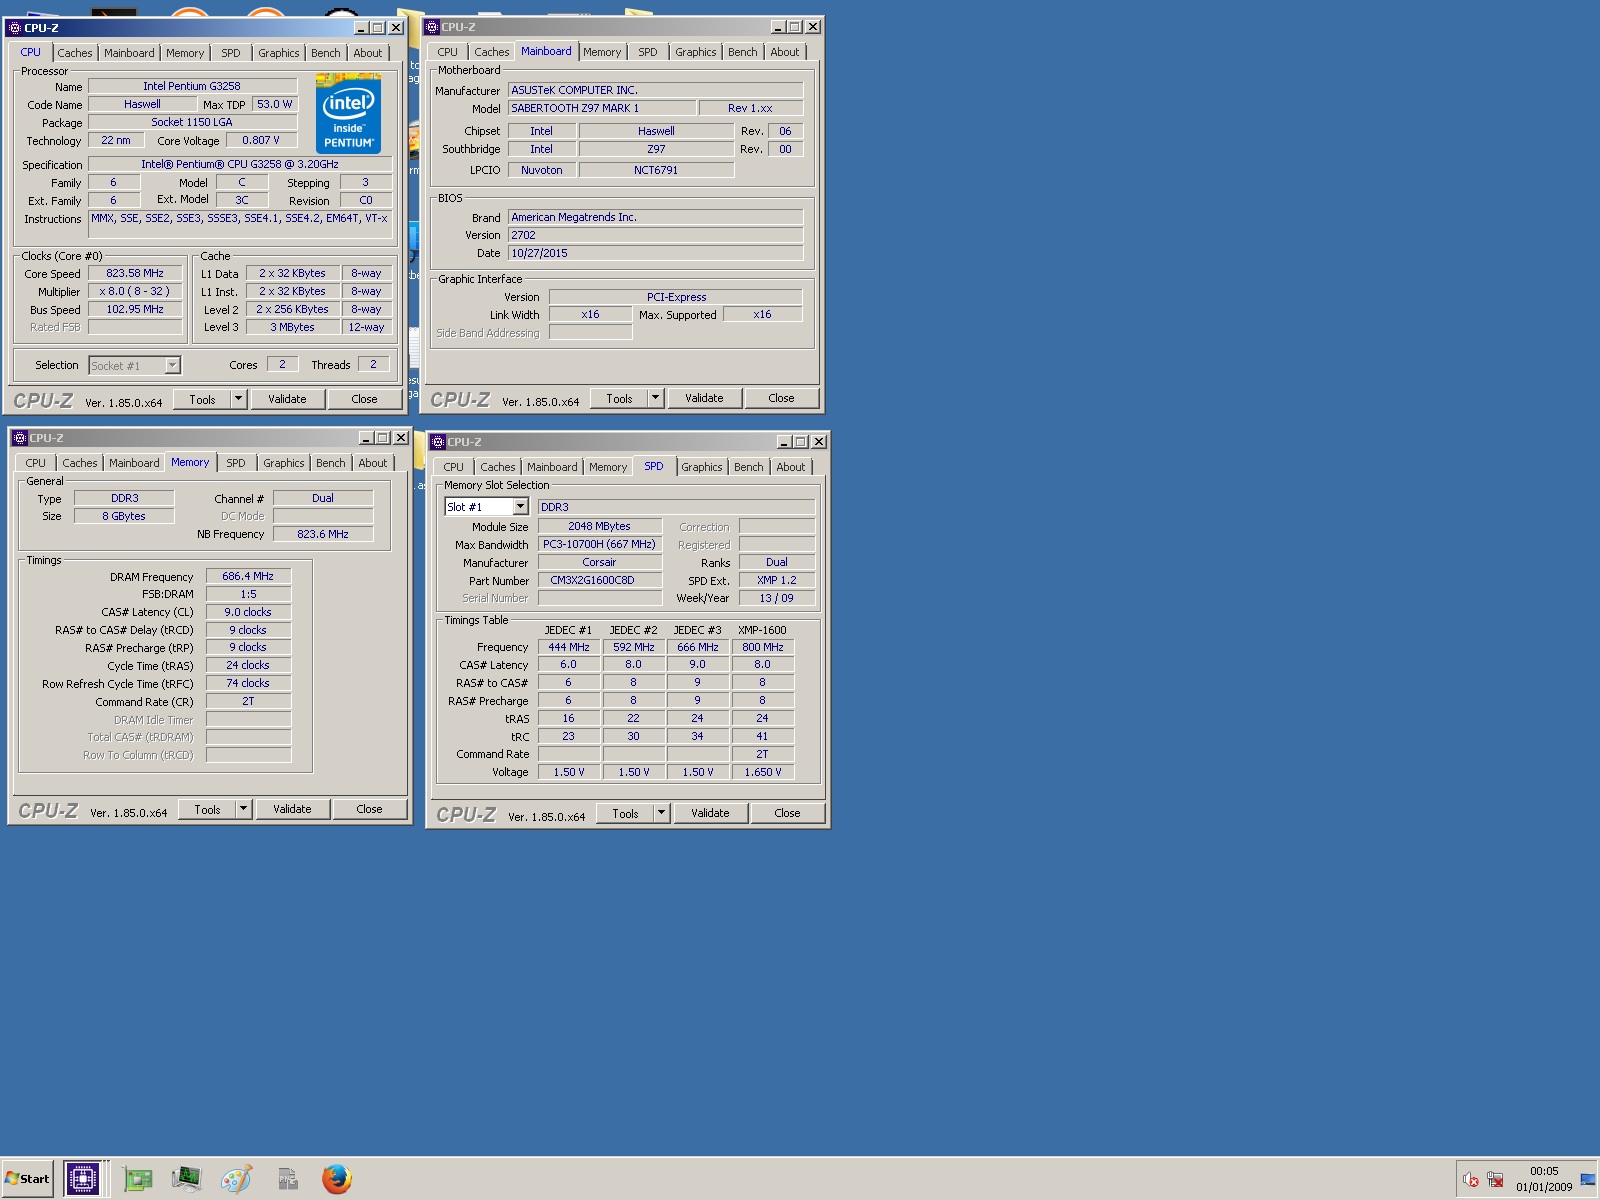Launch Firefox from the taskbar

click(337, 1179)
